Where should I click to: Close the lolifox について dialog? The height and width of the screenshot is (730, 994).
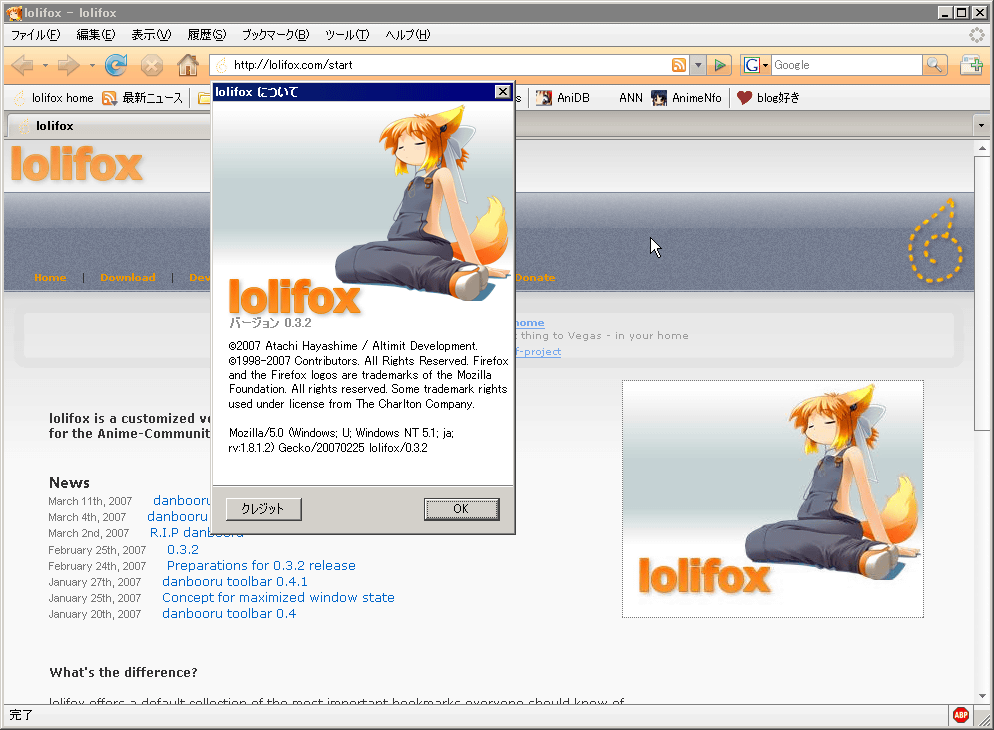(502, 92)
